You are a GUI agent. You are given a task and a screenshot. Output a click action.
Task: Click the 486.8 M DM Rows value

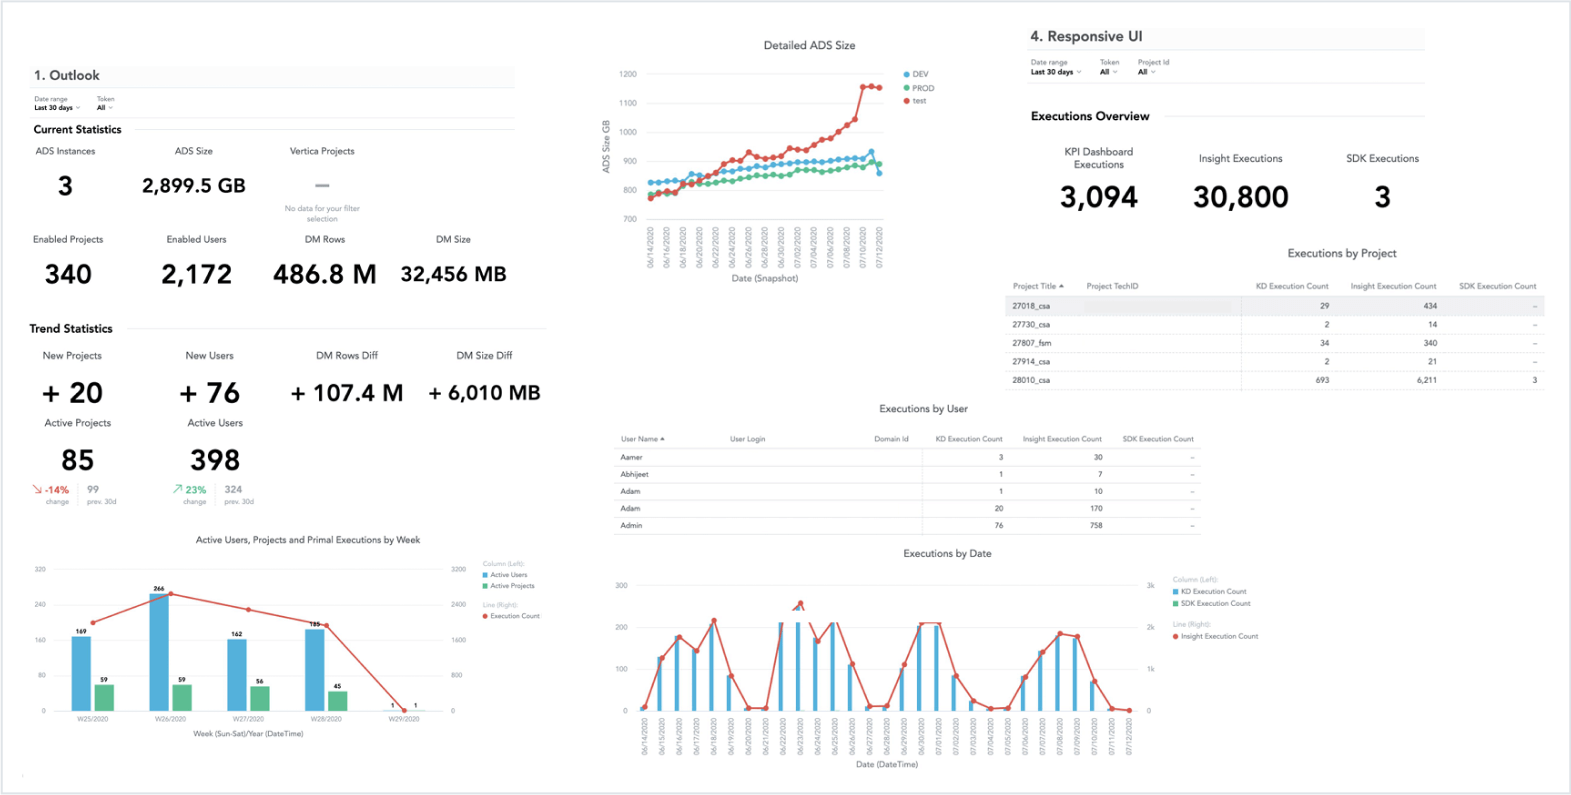click(x=325, y=274)
